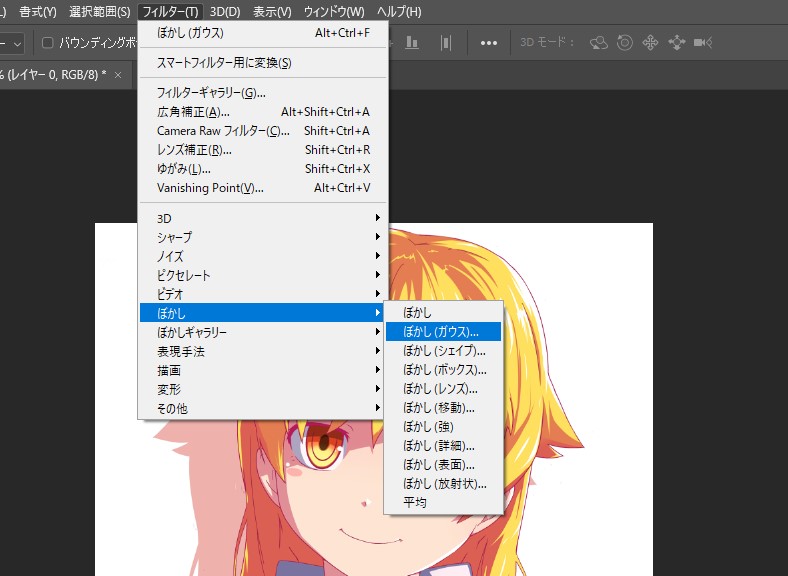Close the レイヤー 0, RGB/8 document tab
788x576 pixels.
point(118,75)
